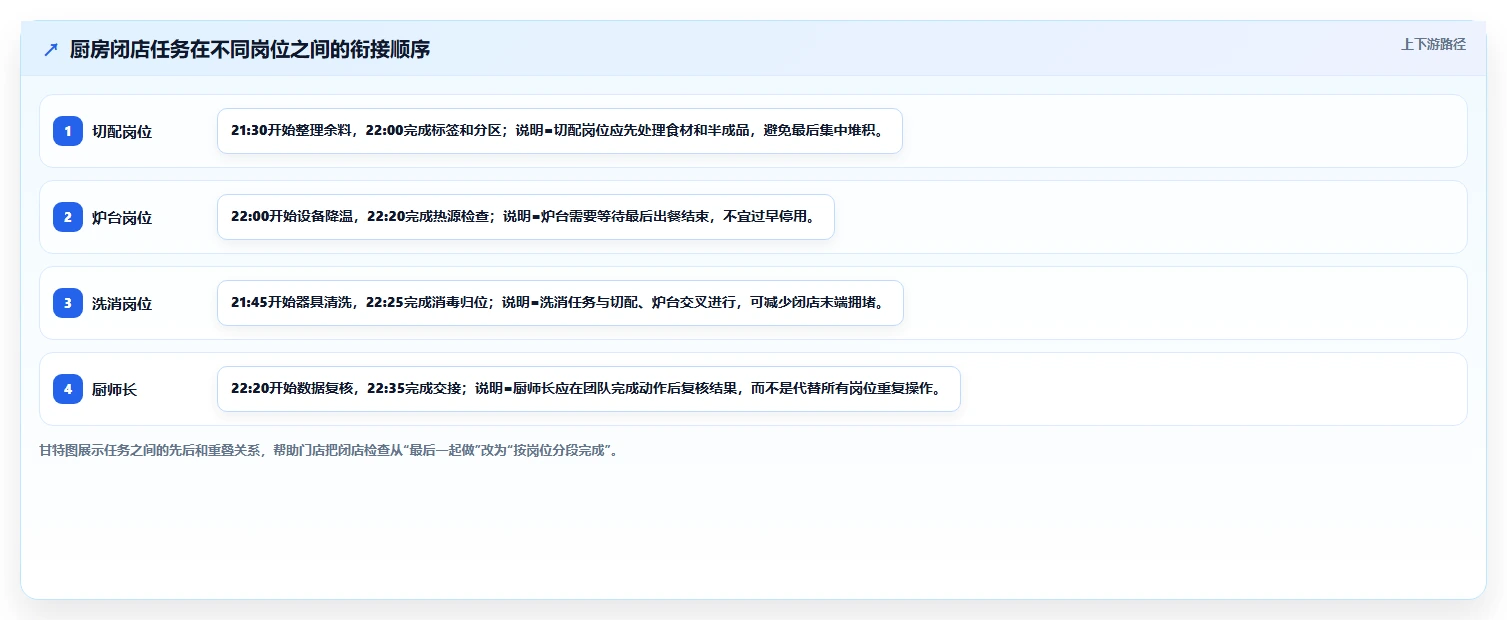This screenshot has width=1507, height=620.
Task: Open the 22:00开始设备降温 description box
Action: click(x=526, y=217)
